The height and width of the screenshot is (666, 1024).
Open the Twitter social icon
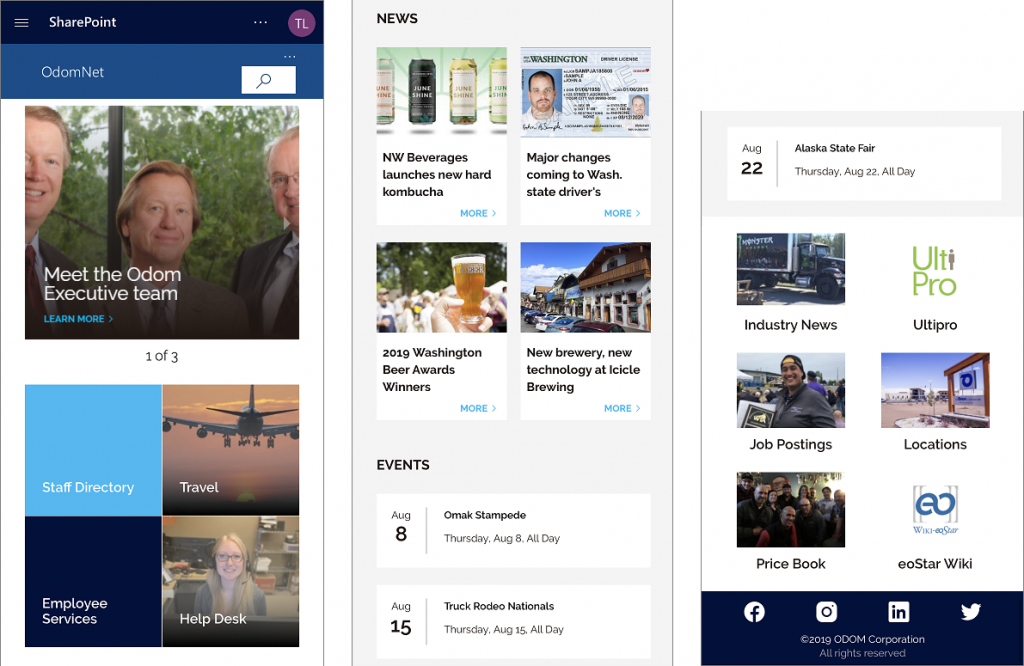tap(970, 612)
